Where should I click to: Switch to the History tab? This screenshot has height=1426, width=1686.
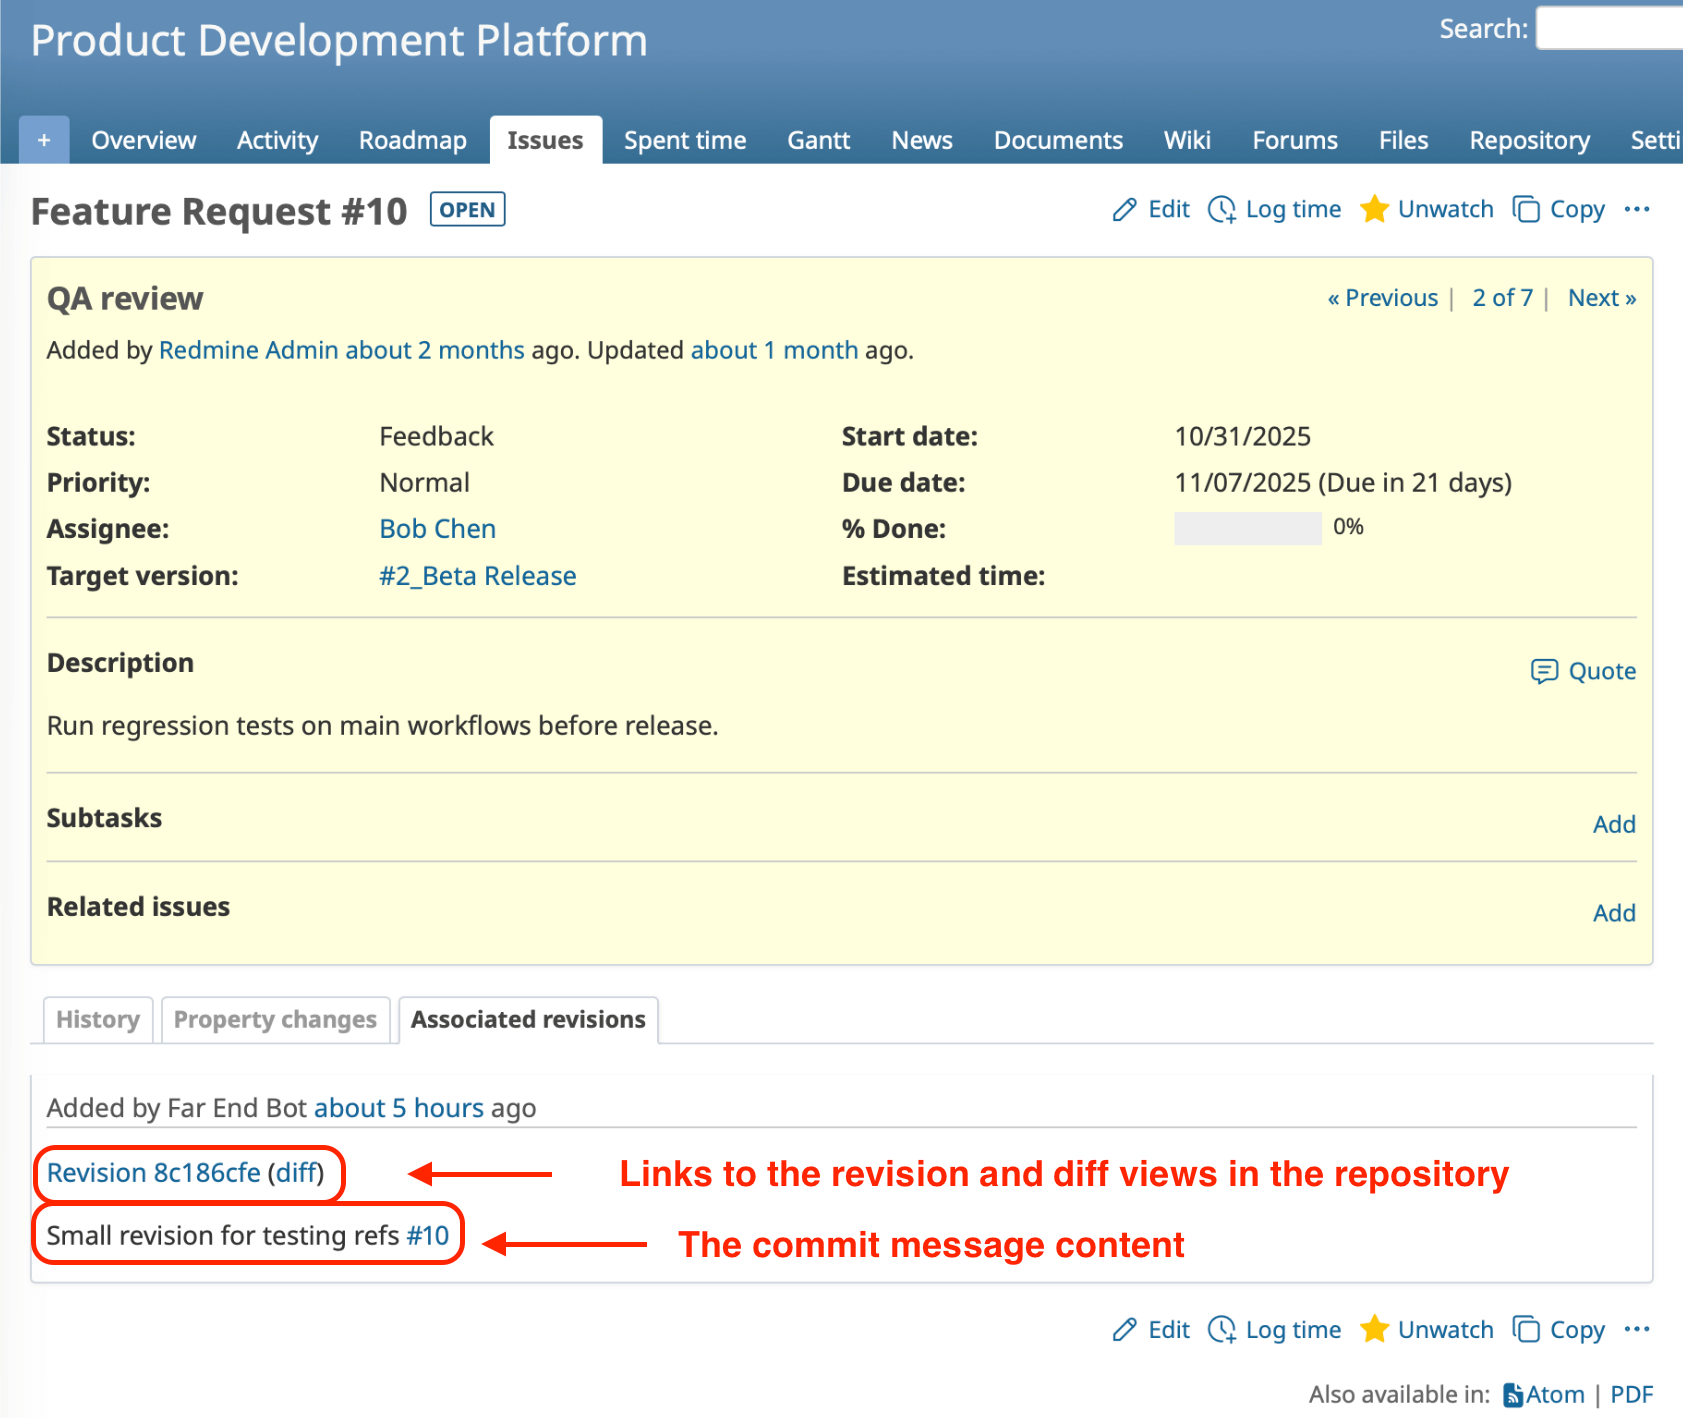(97, 1019)
